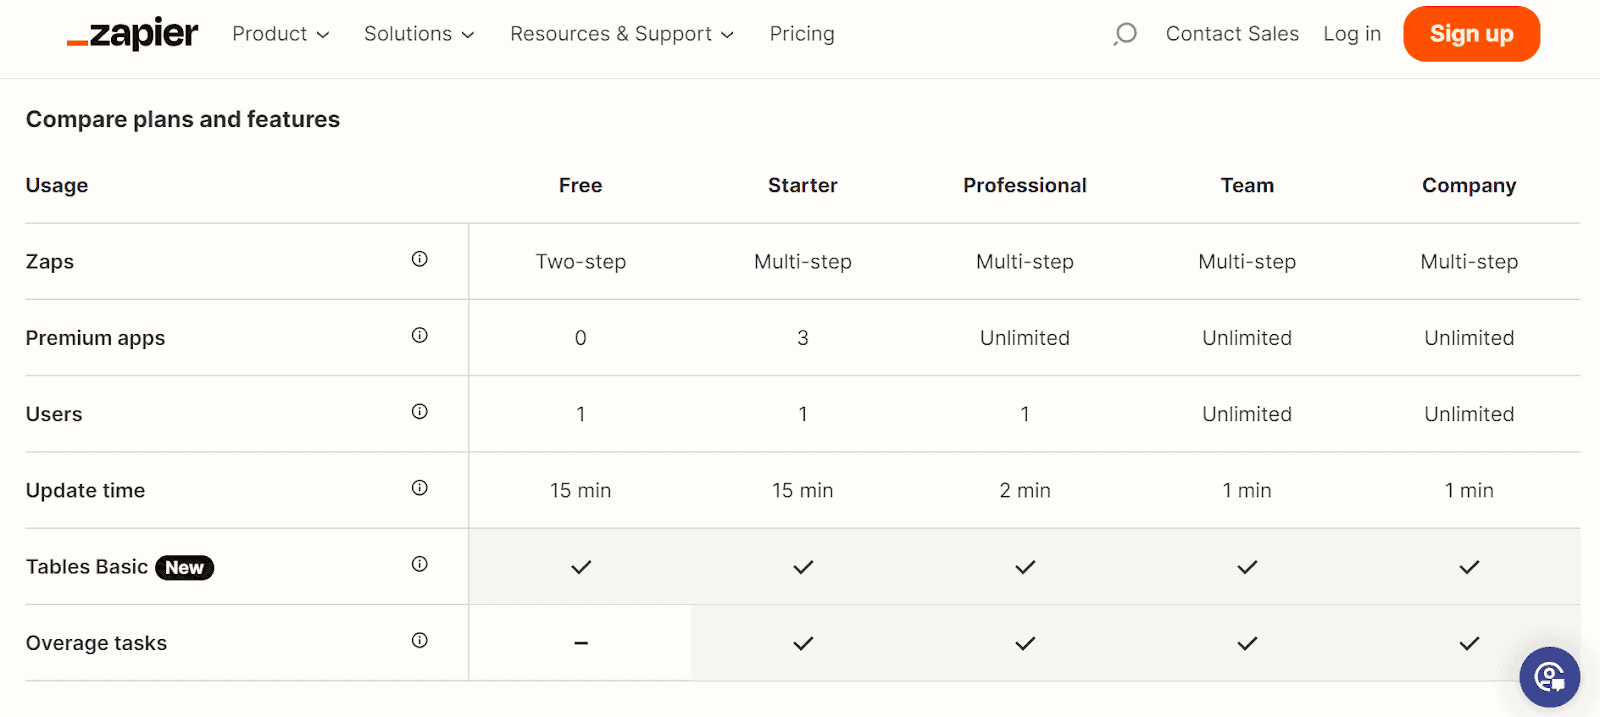Select the Professional column heading
This screenshot has height=717, width=1600.
pos(1025,186)
